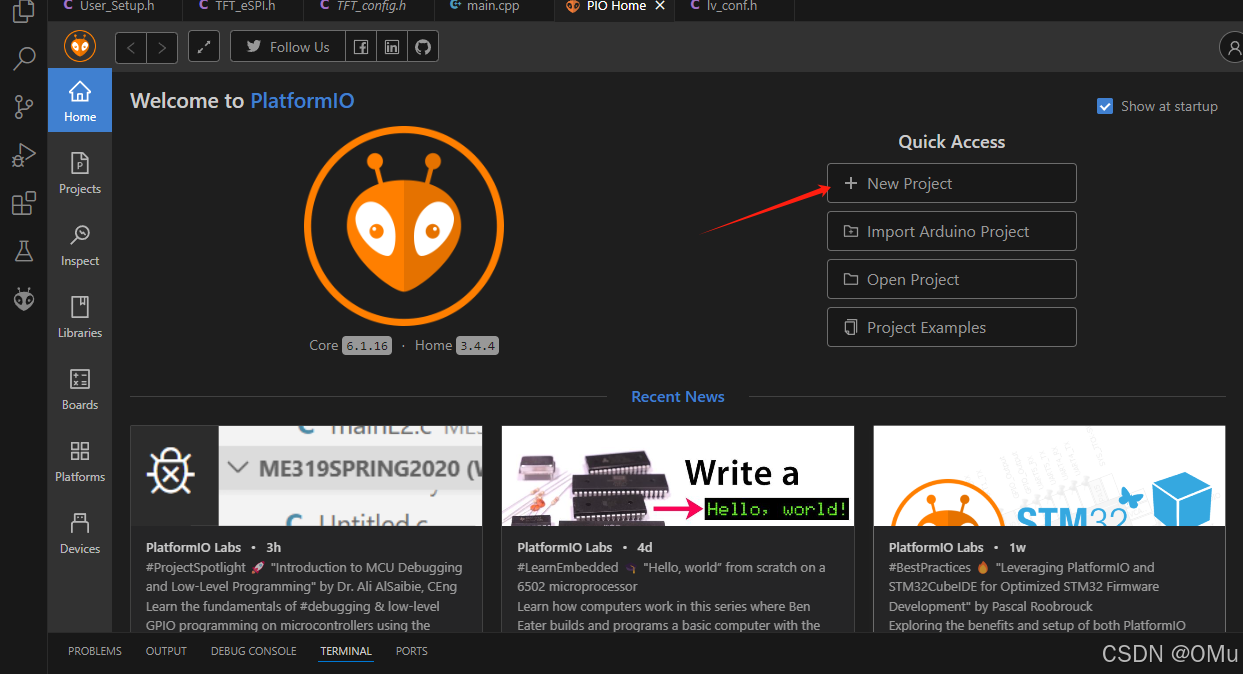This screenshot has width=1243, height=674.
Task: Open the PORTS panel tab
Action: coord(411,651)
